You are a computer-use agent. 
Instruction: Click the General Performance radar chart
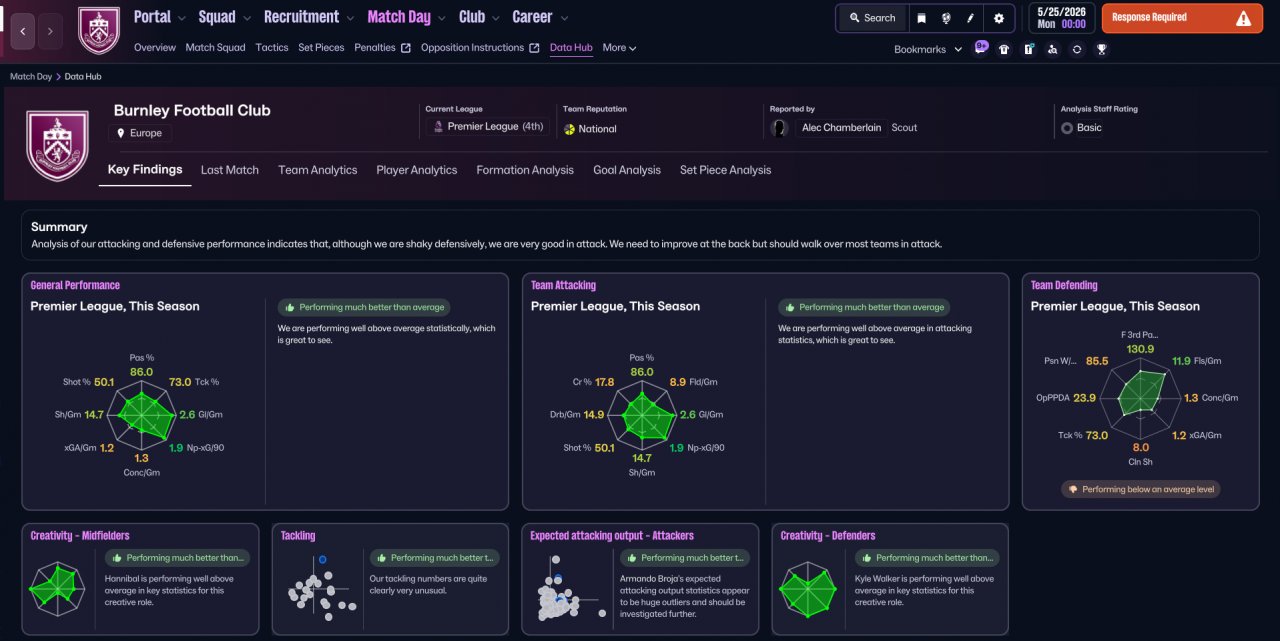(142, 415)
